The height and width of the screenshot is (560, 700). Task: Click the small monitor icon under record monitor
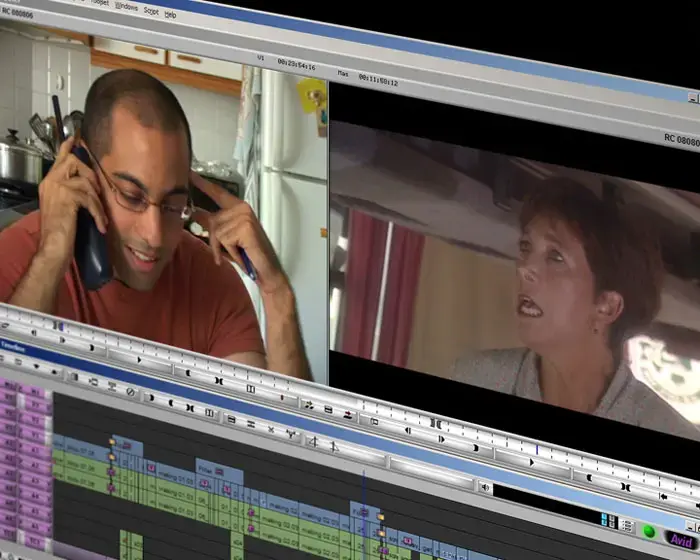[374, 422]
